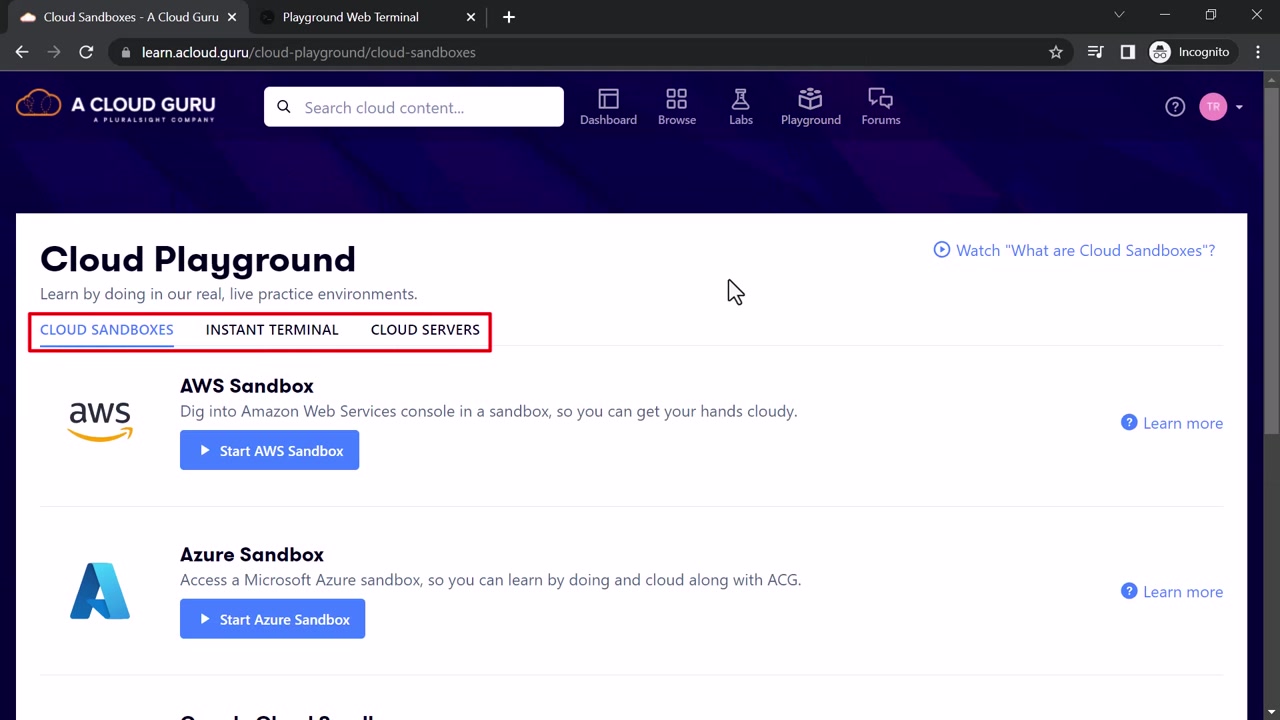This screenshot has height=720, width=1280.
Task: Switch to Instant Terminal tab
Action: click(x=272, y=330)
